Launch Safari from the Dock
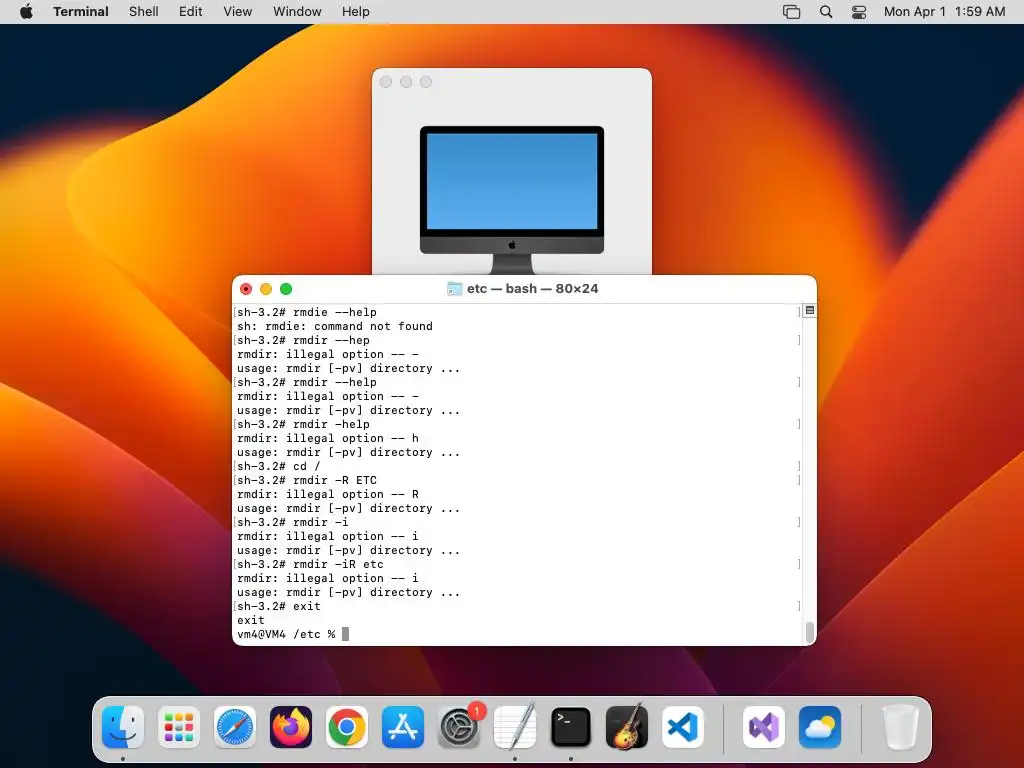This screenshot has height=768, width=1024. click(235, 727)
